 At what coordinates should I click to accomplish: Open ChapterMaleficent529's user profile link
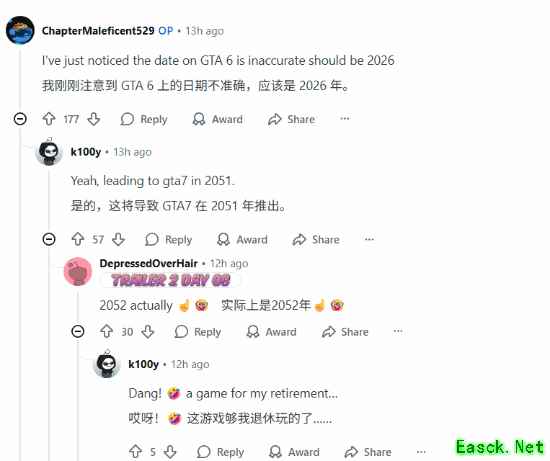tap(98, 31)
